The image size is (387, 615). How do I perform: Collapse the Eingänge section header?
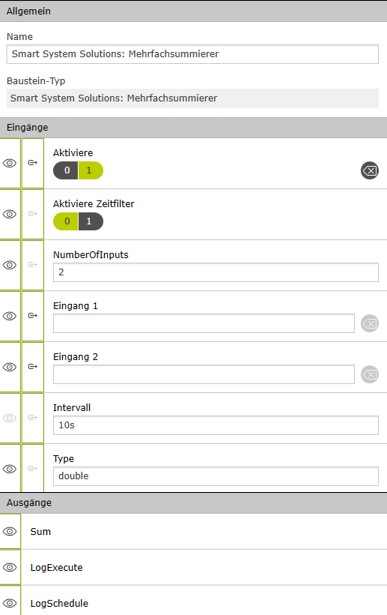(x=193, y=127)
